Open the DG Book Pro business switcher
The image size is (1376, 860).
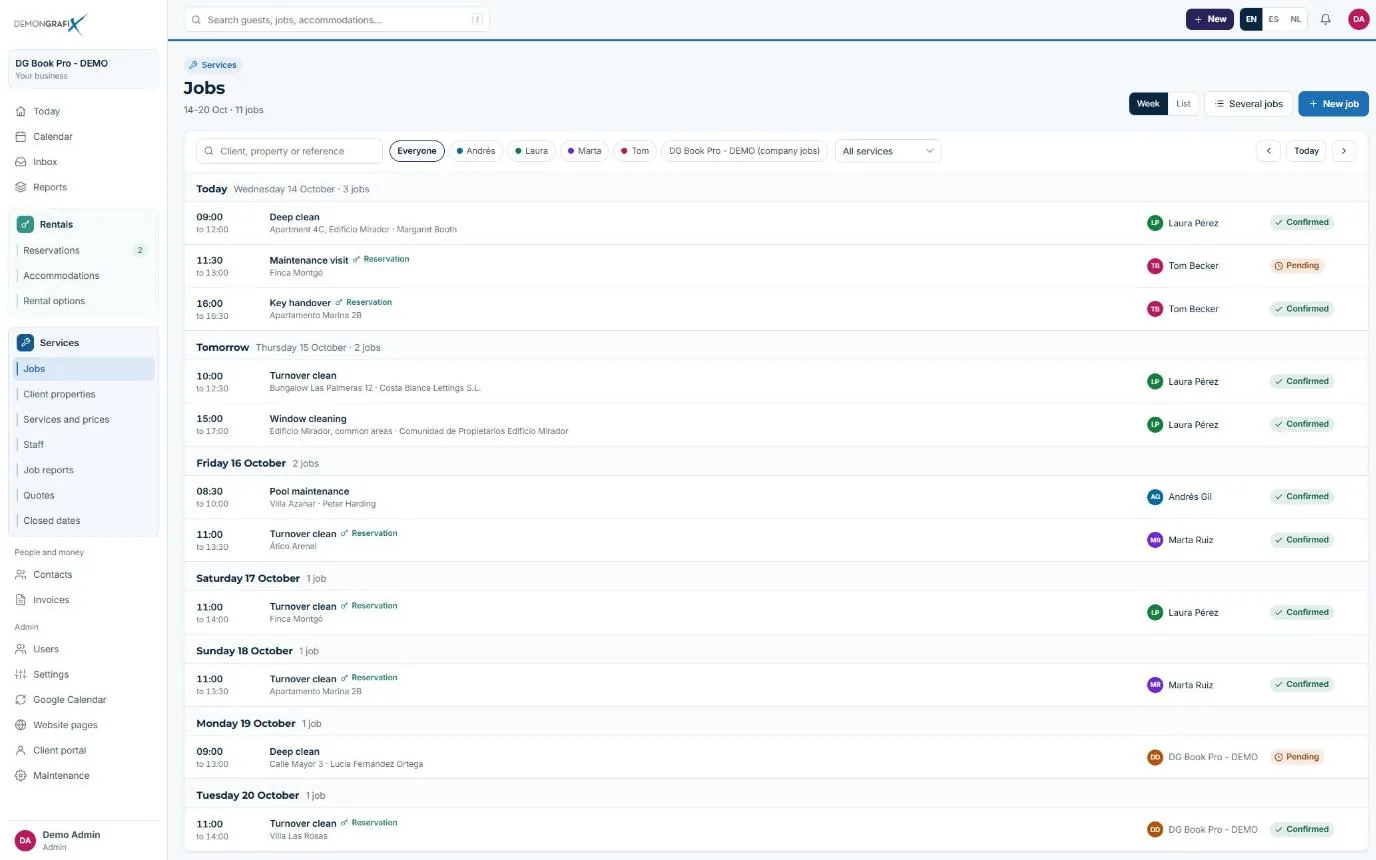83,69
